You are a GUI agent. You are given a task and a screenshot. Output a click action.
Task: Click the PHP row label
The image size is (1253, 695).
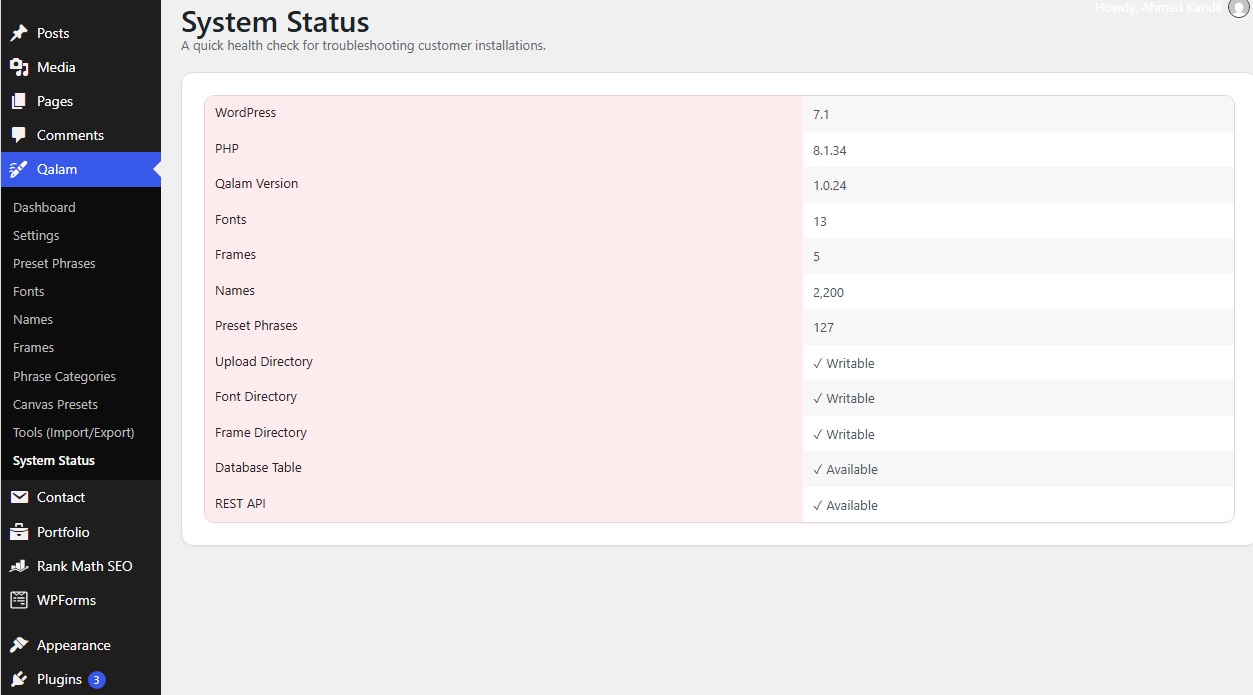point(227,148)
